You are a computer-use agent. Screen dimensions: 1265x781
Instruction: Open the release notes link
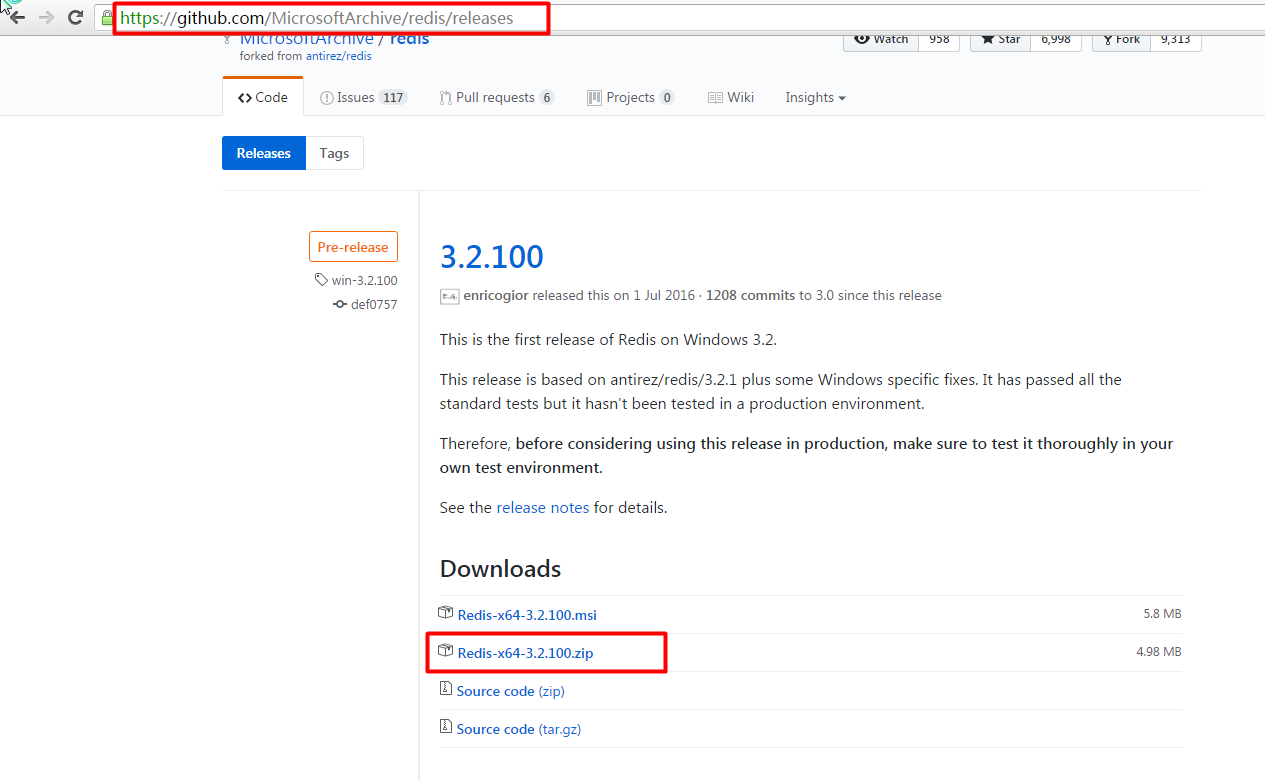543,507
